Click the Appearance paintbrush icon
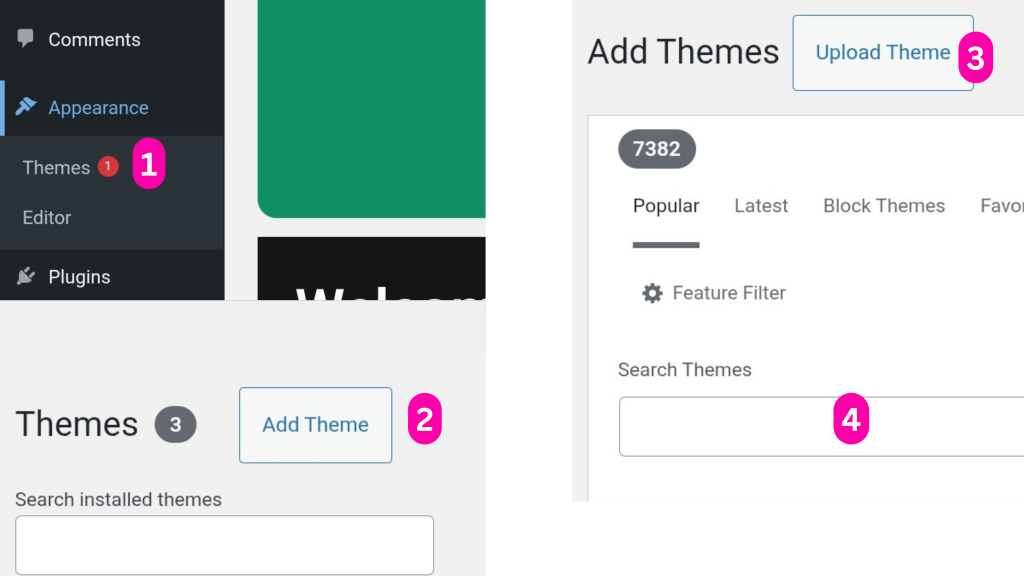This screenshot has width=1024, height=576. point(25,106)
